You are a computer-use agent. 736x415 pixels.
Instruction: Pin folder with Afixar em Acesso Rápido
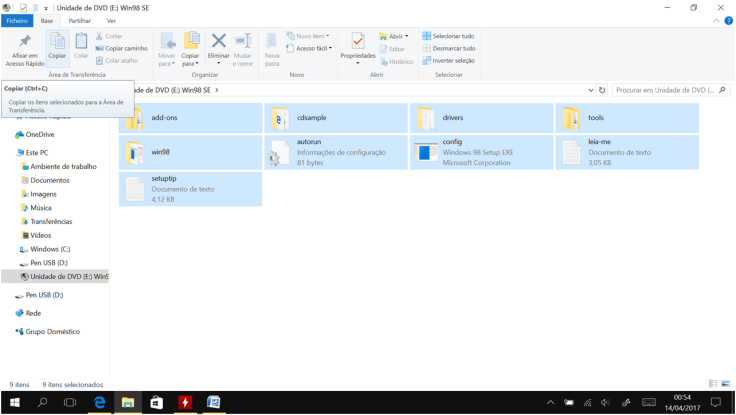tap(26, 48)
